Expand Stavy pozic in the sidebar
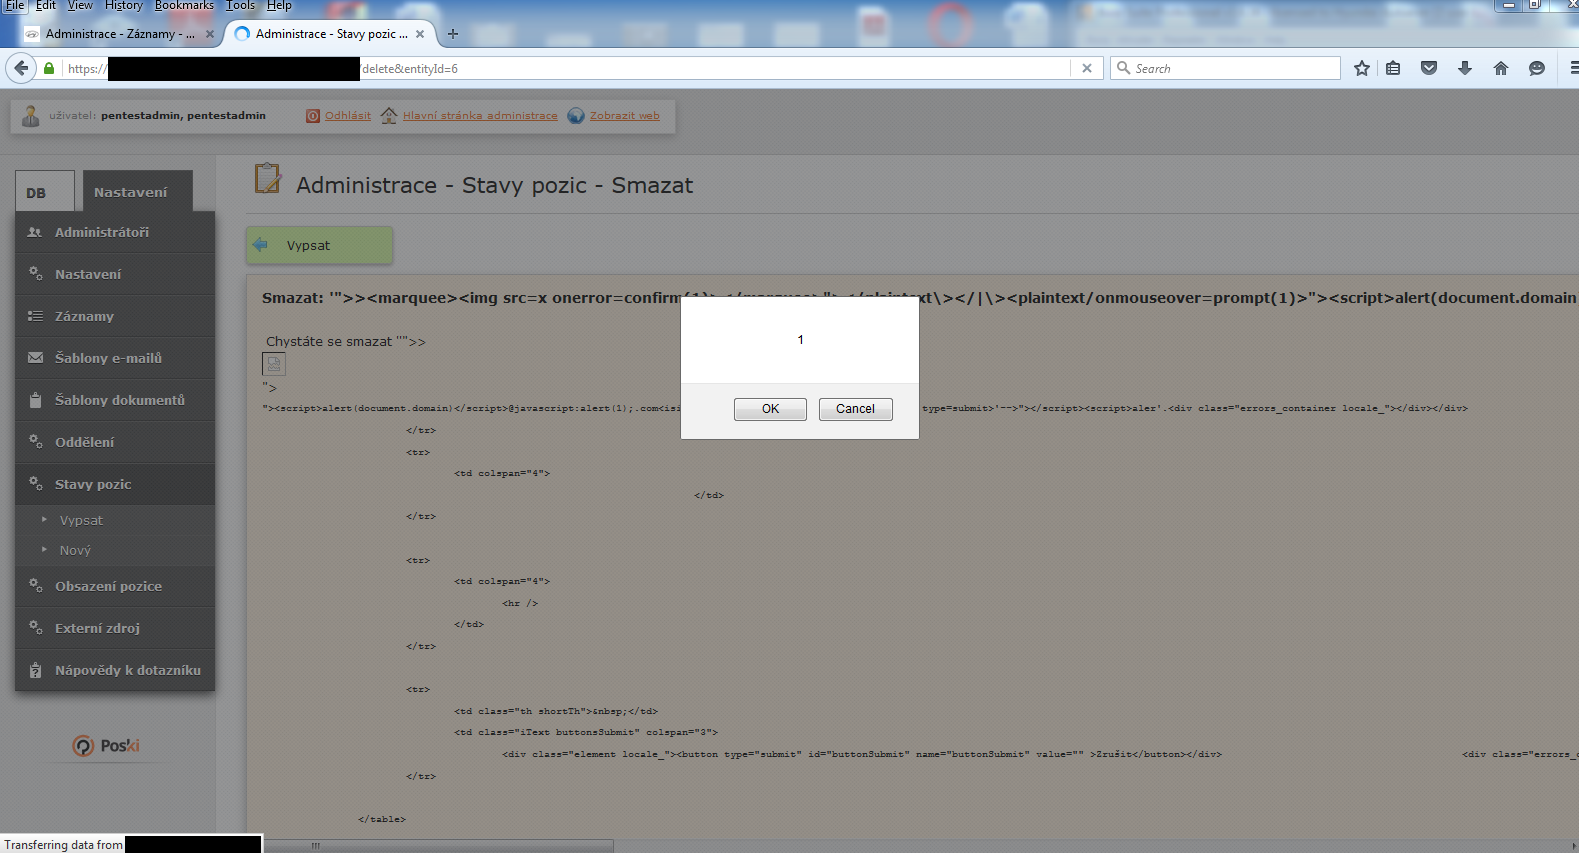Viewport: 1579px width, 853px height. coord(115,484)
